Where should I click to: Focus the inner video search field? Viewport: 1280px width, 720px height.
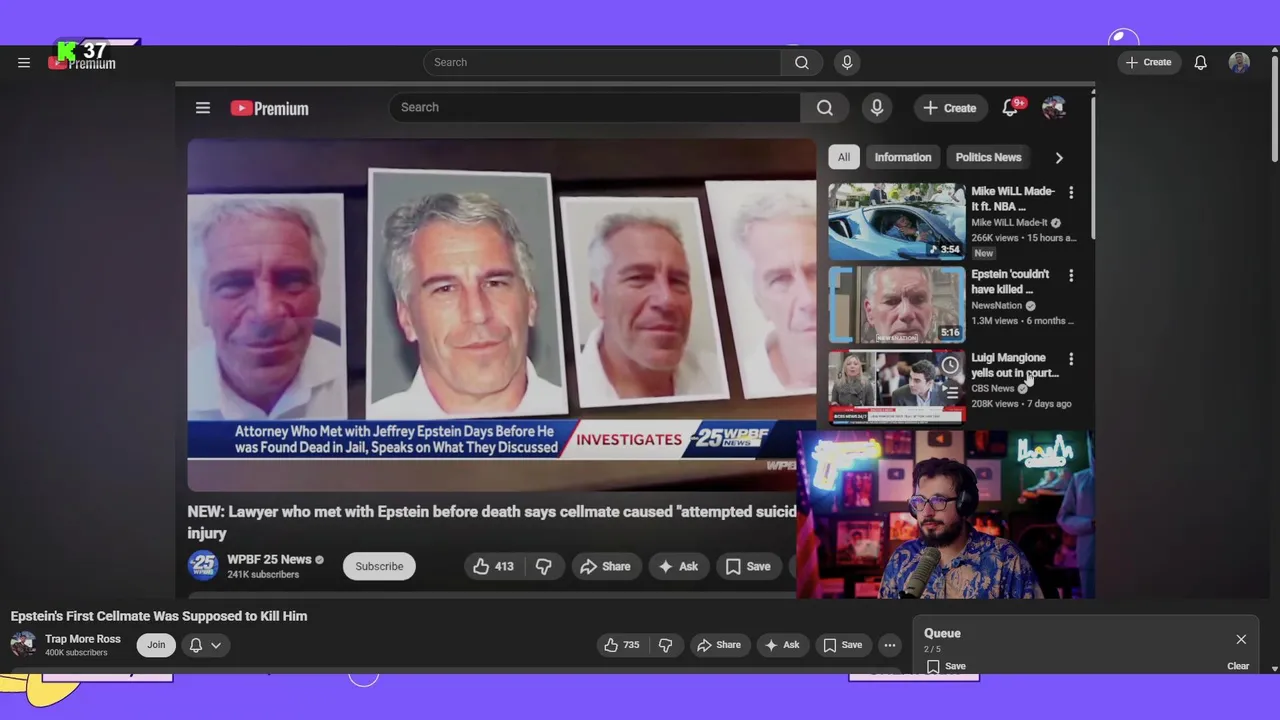pyautogui.click(x=594, y=107)
